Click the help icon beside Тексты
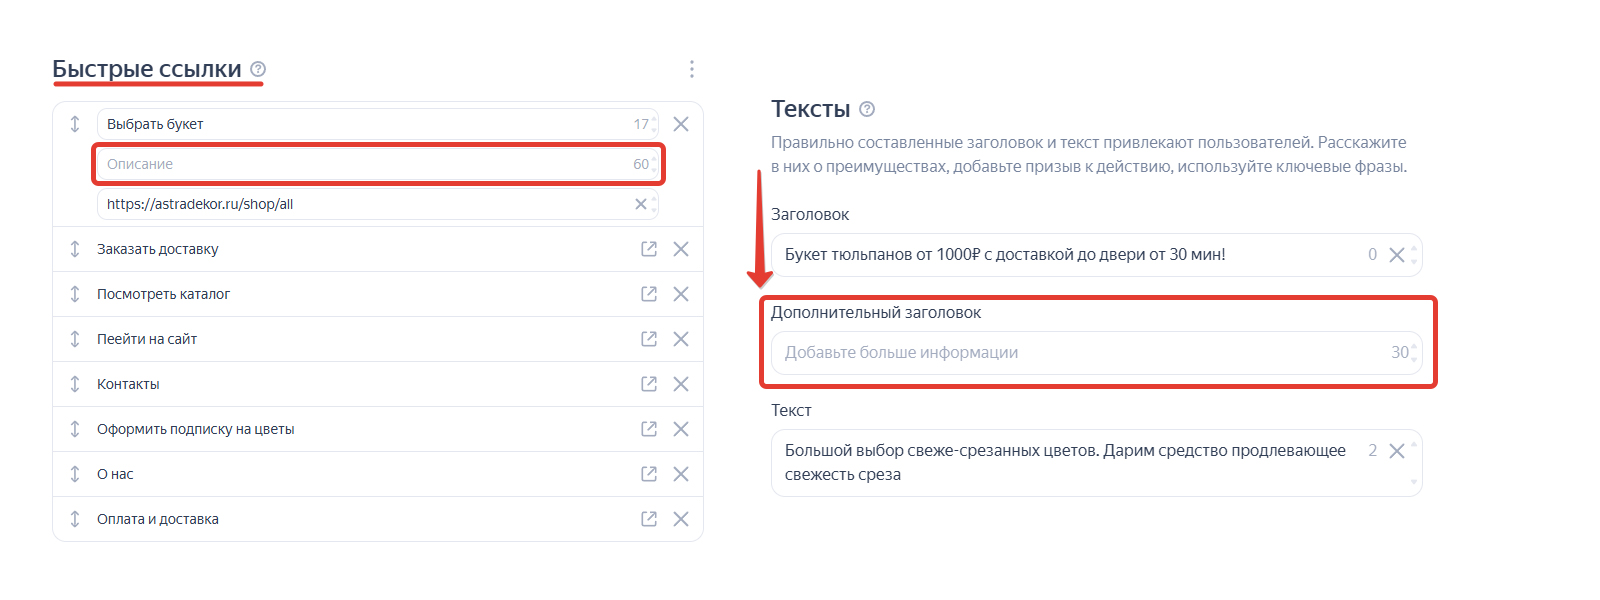This screenshot has width=1600, height=600. tap(867, 109)
